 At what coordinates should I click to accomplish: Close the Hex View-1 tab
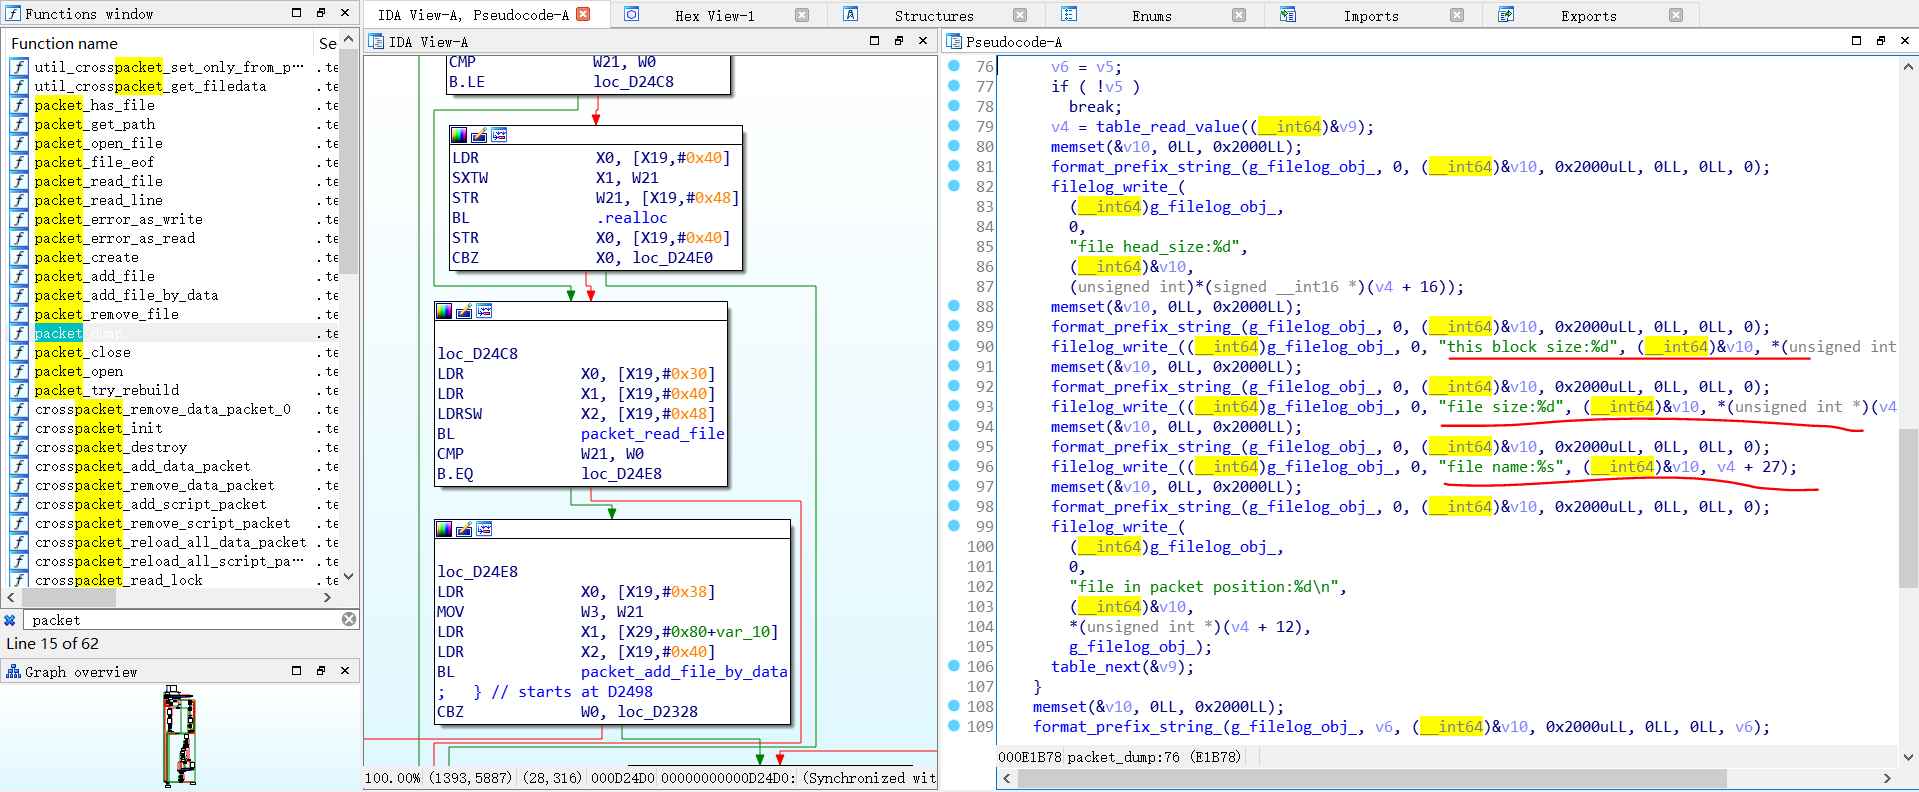point(802,15)
